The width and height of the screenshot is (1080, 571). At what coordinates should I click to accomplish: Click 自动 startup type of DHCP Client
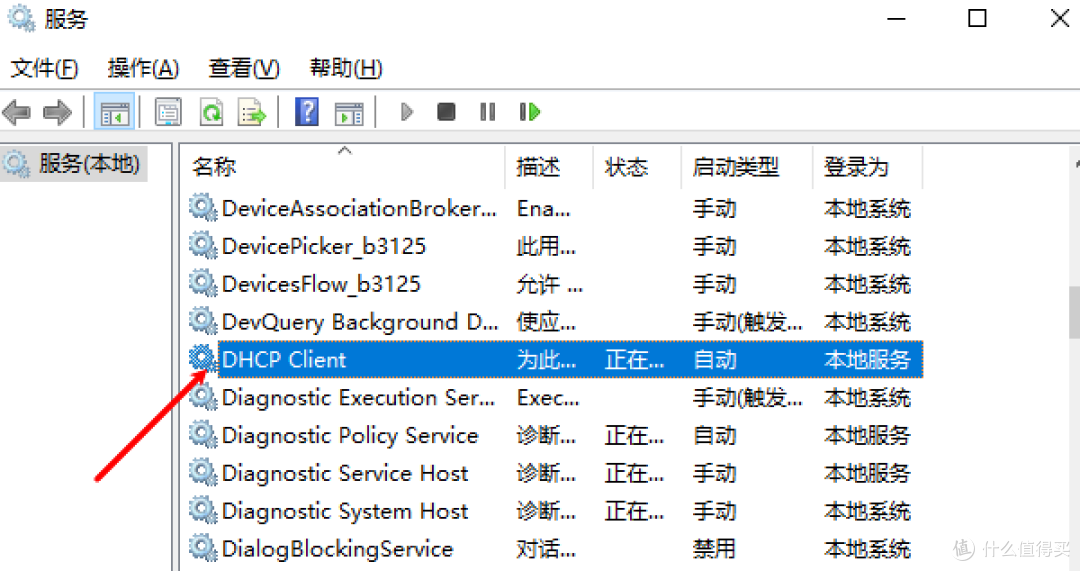pyautogui.click(x=714, y=360)
